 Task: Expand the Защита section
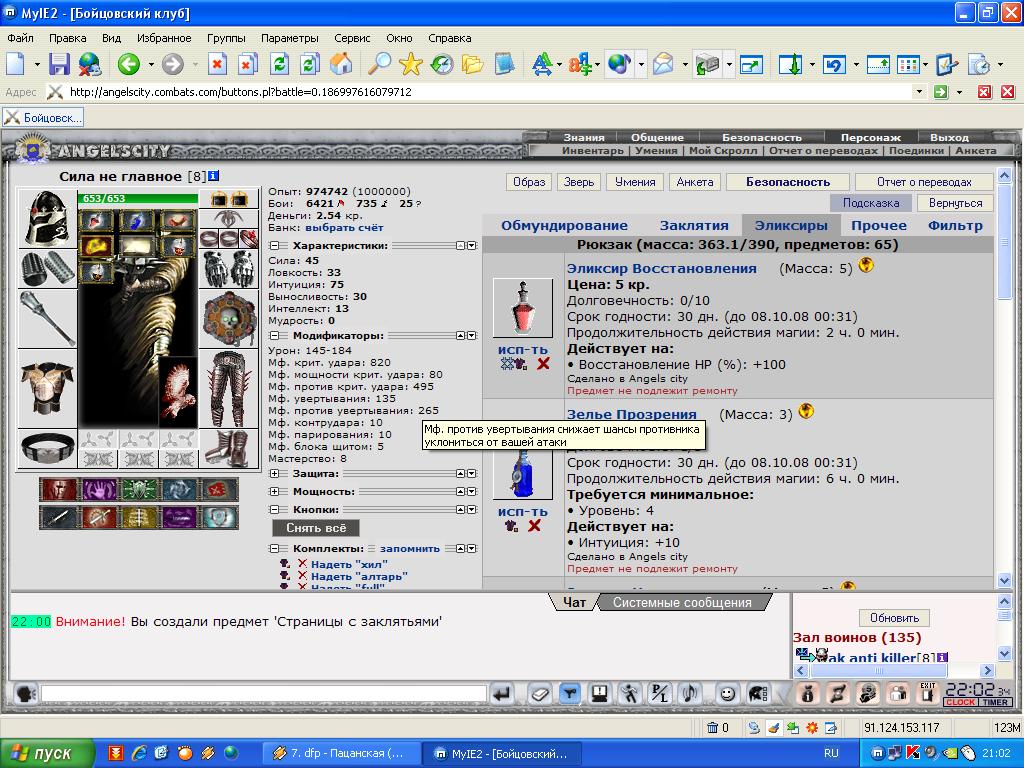pos(274,473)
